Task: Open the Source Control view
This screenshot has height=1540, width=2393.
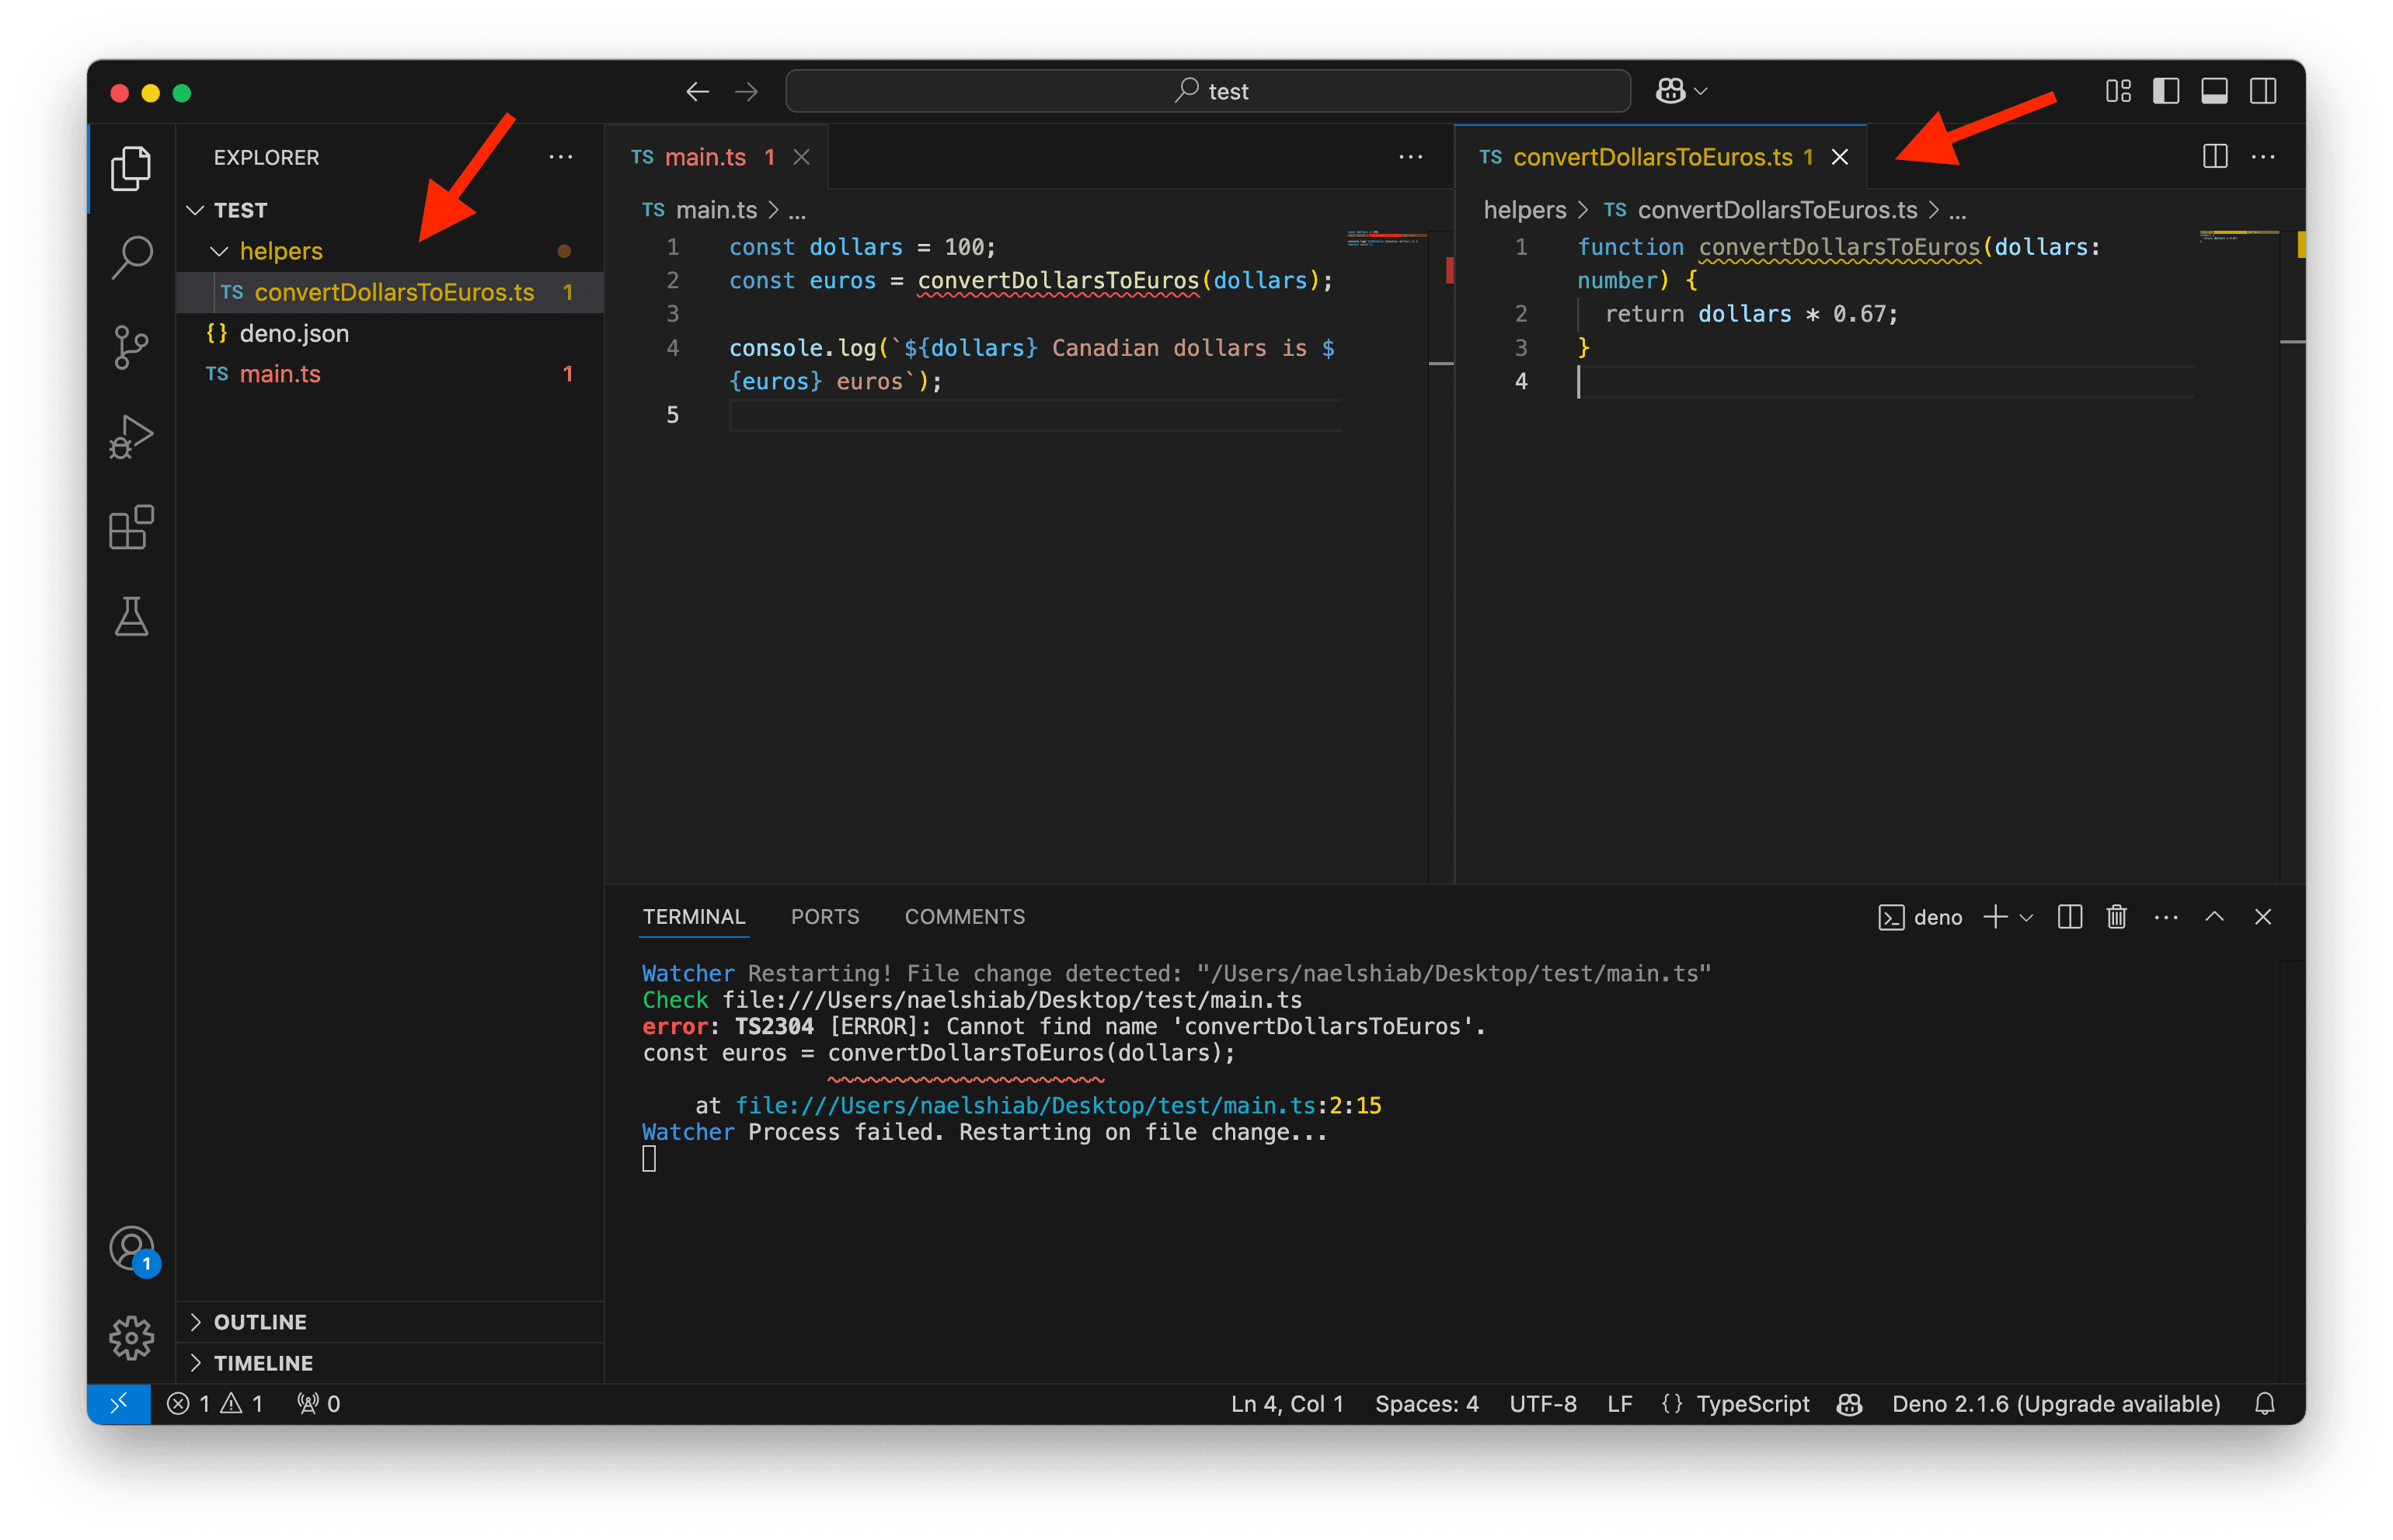Action: [131, 347]
